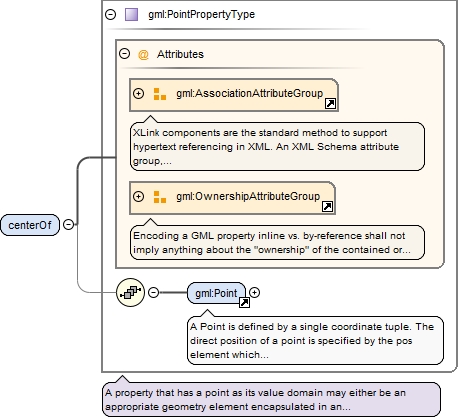Click the orange @ Attributes icon
This screenshot has width=459, height=420.
point(143,54)
